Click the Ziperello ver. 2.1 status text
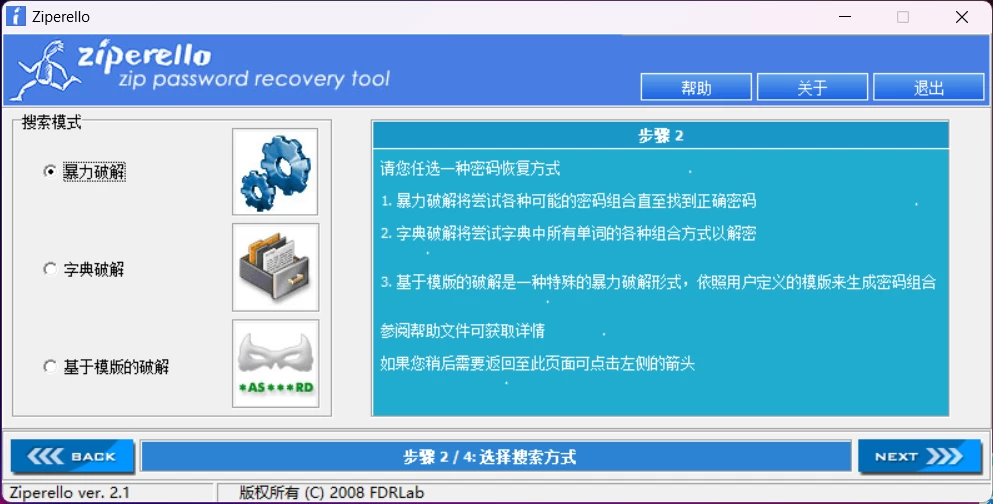Image resolution: width=993 pixels, height=504 pixels. tap(70, 493)
